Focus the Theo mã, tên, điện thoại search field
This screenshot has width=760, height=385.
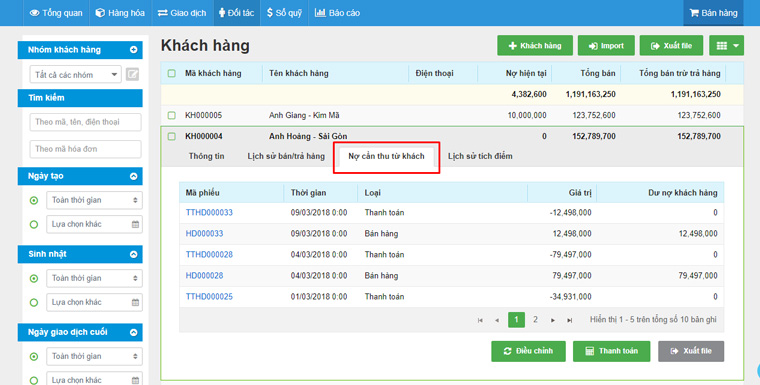click(x=85, y=122)
